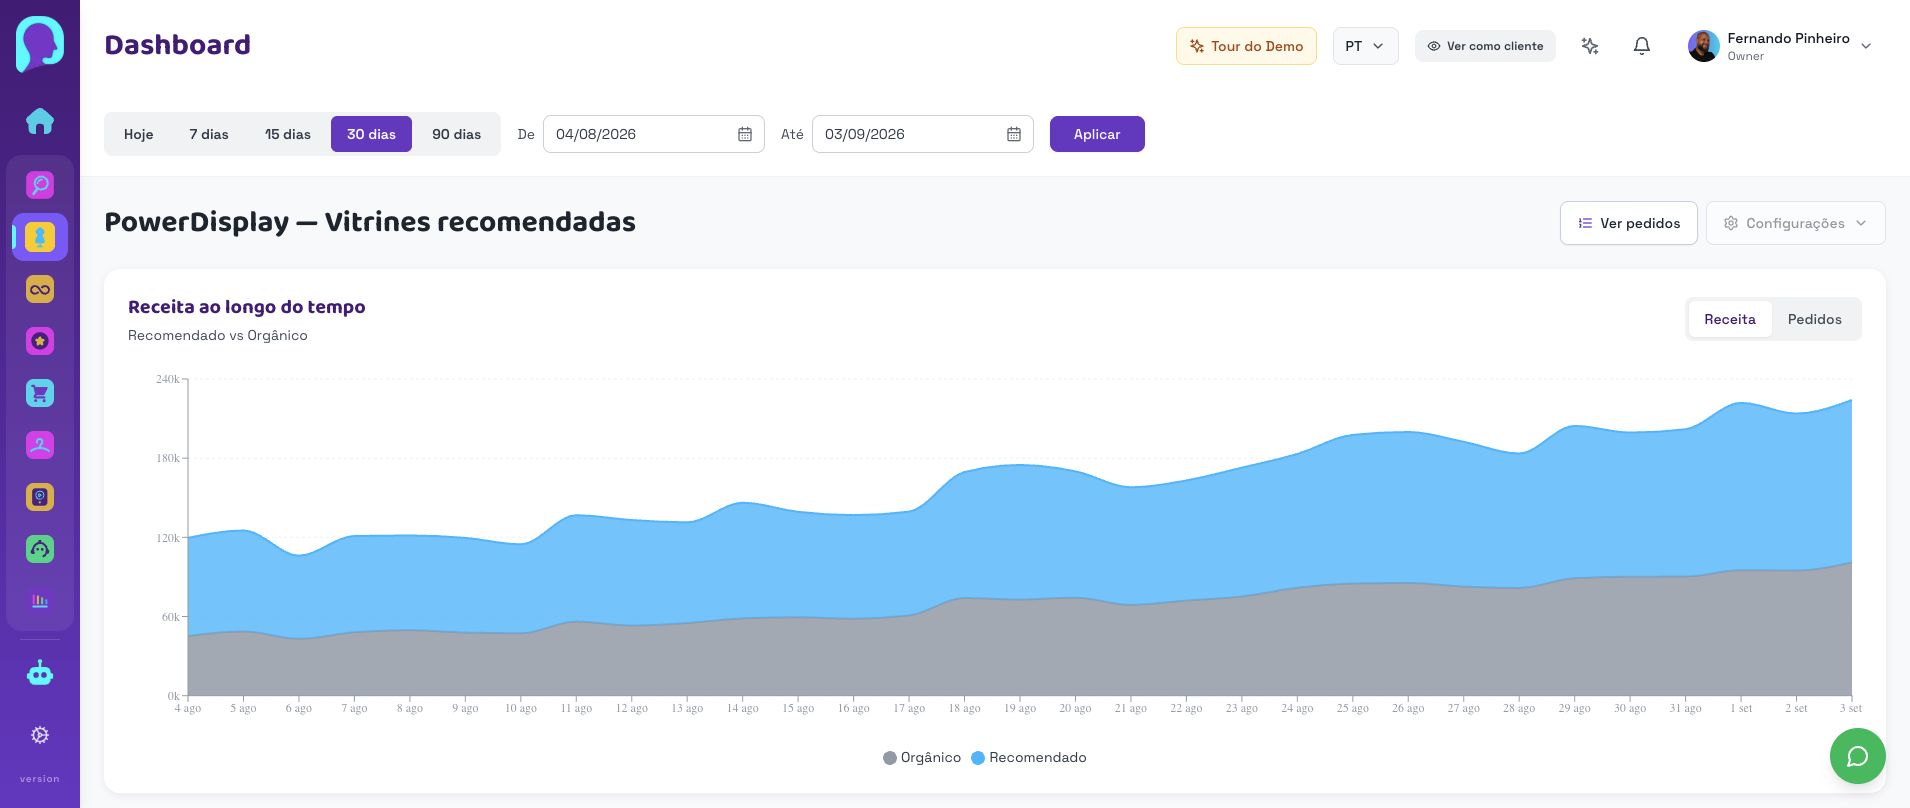This screenshot has height=808, width=1910.
Task: Click the Owner role label
Action: pyautogui.click(x=1746, y=56)
